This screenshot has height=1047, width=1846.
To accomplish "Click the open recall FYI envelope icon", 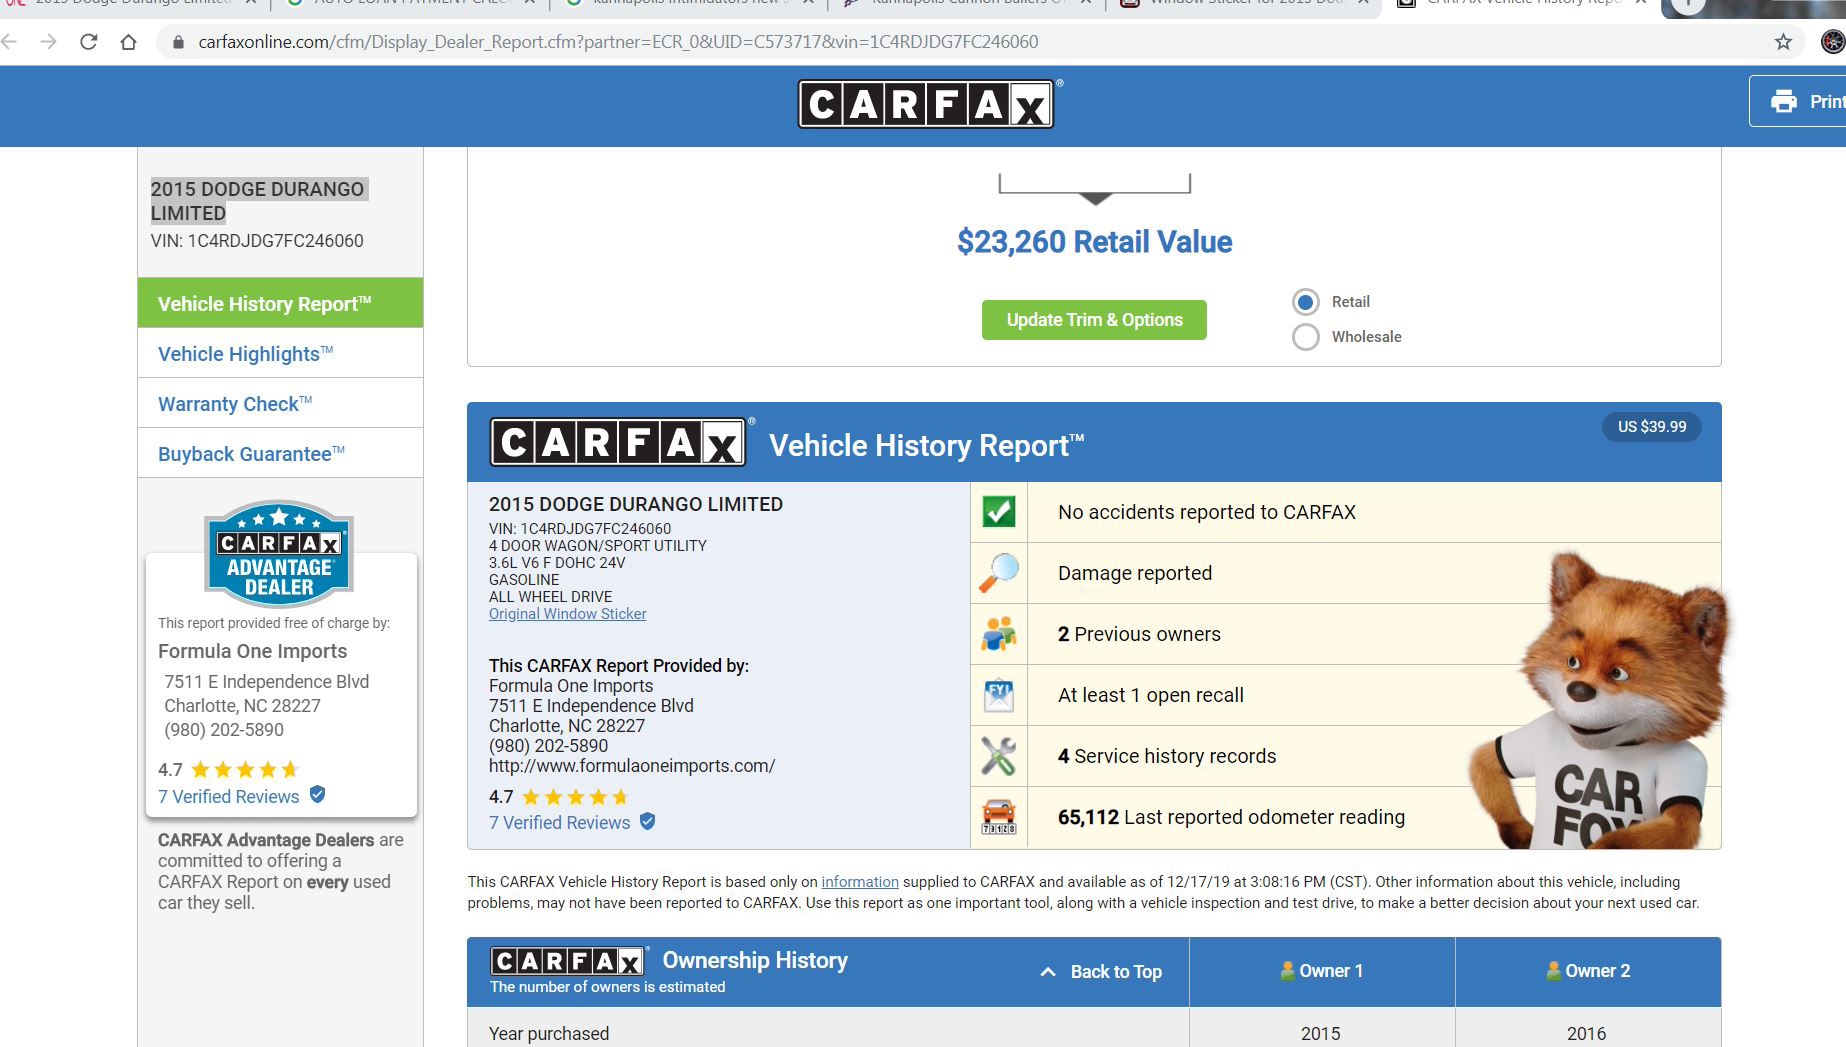I will (998, 695).
